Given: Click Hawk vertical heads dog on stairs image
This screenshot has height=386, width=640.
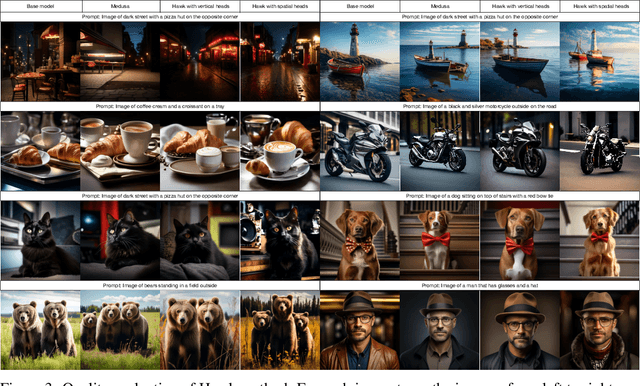Looking at the screenshot, I should pos(520,240).
